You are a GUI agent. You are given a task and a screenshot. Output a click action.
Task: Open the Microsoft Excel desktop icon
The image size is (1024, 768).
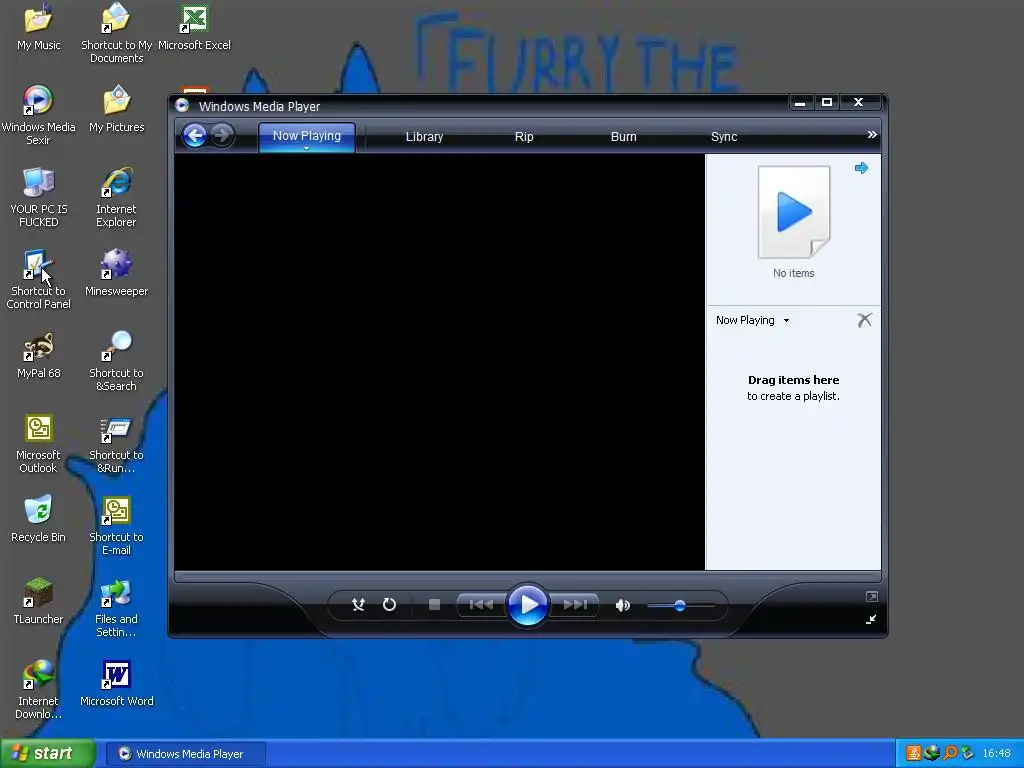pyautogui.click(x=194, y=27)
